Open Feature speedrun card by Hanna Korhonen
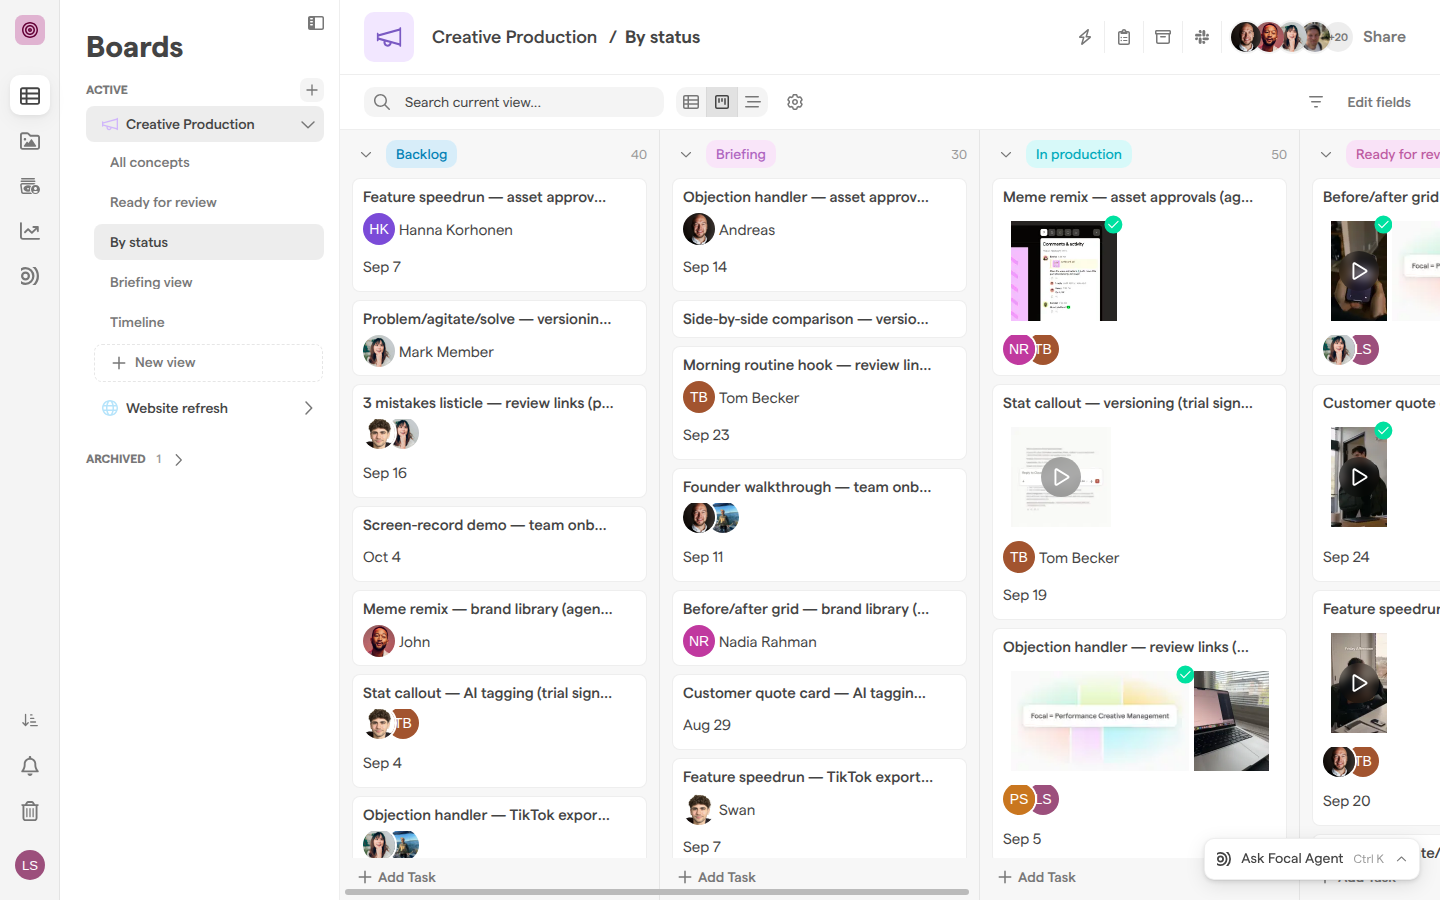The width and height of the screenshot is (1440, 900). tap(499, 235)
